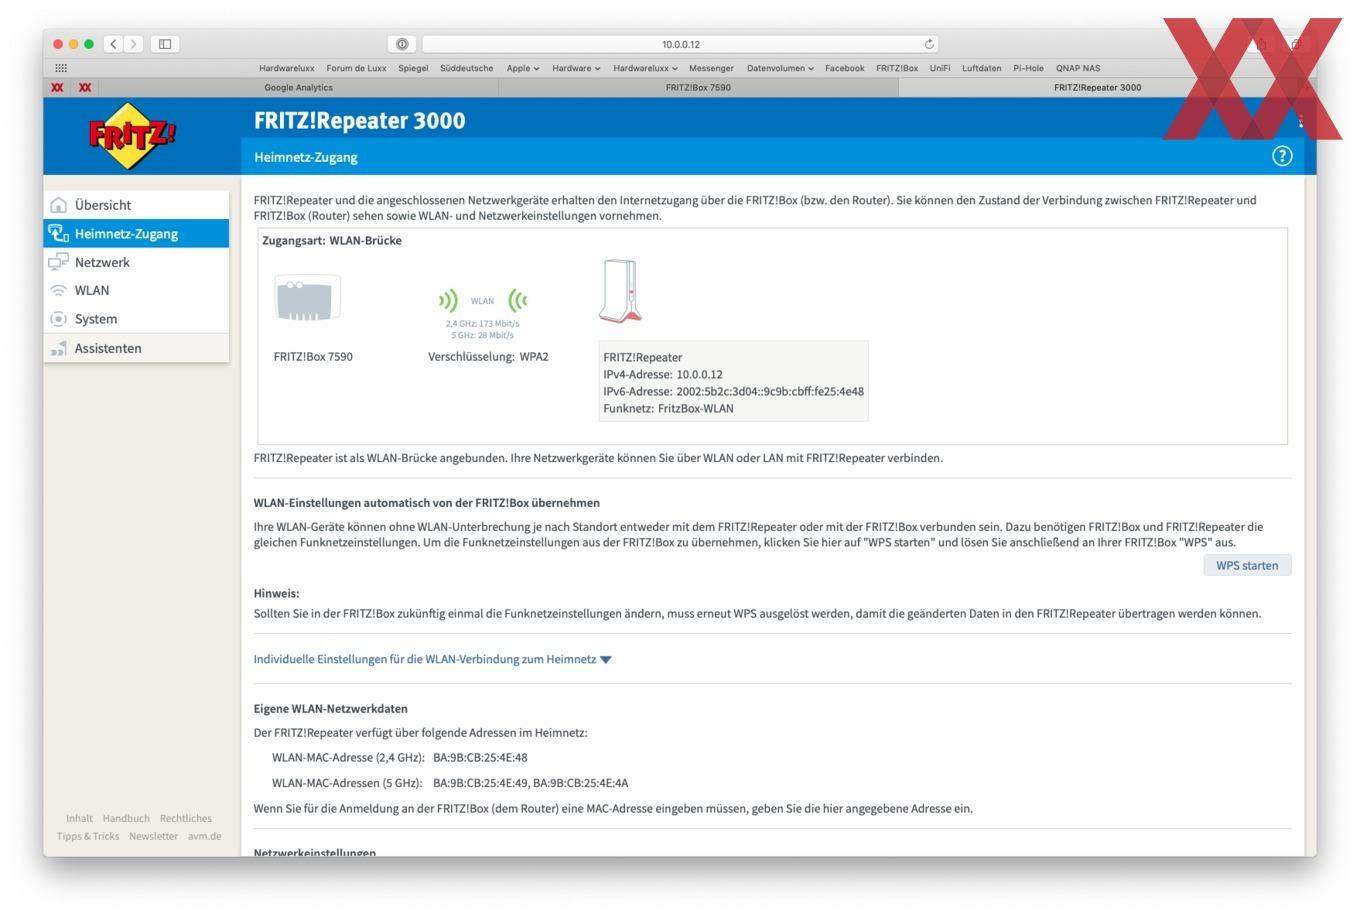Open the Hardware bookmarks folder dropdown
This screenshot has height=914, width=1360.
click(576, 68)
